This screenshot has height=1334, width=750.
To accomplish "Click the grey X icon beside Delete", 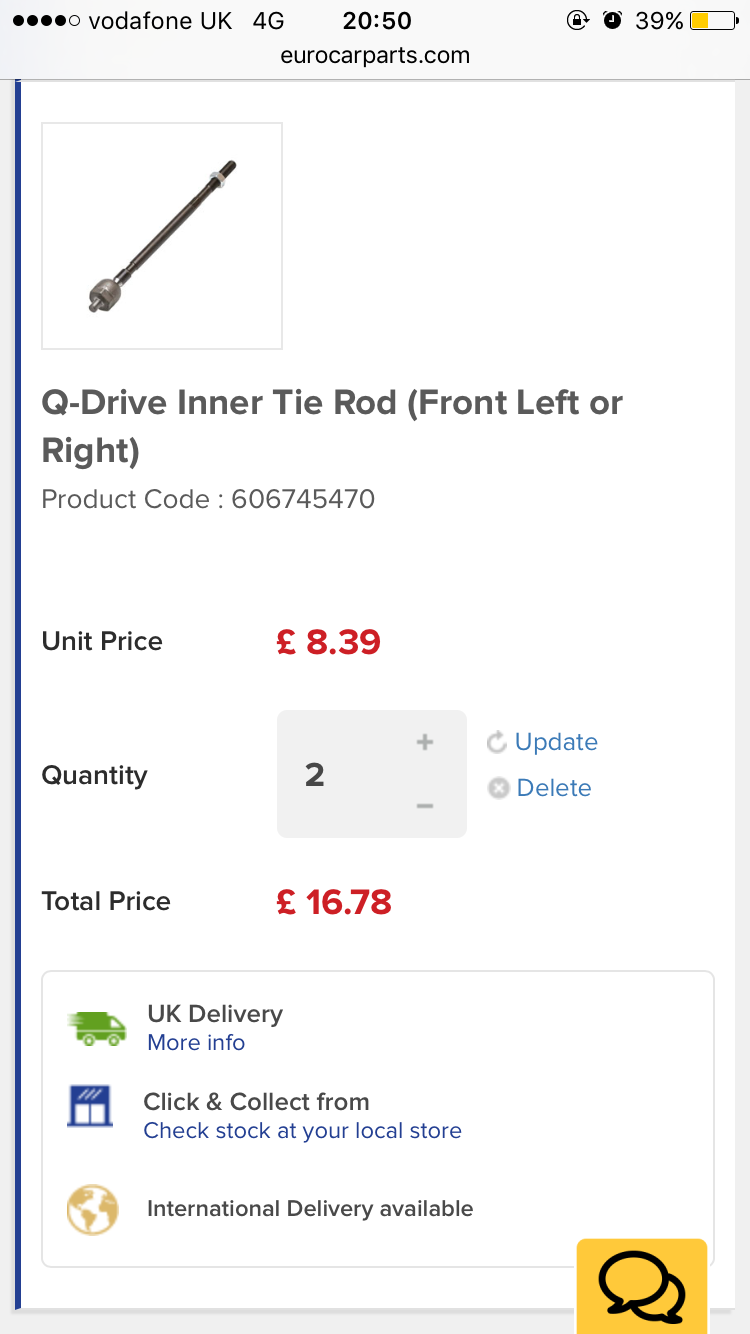I will click(x=498, y=788).
